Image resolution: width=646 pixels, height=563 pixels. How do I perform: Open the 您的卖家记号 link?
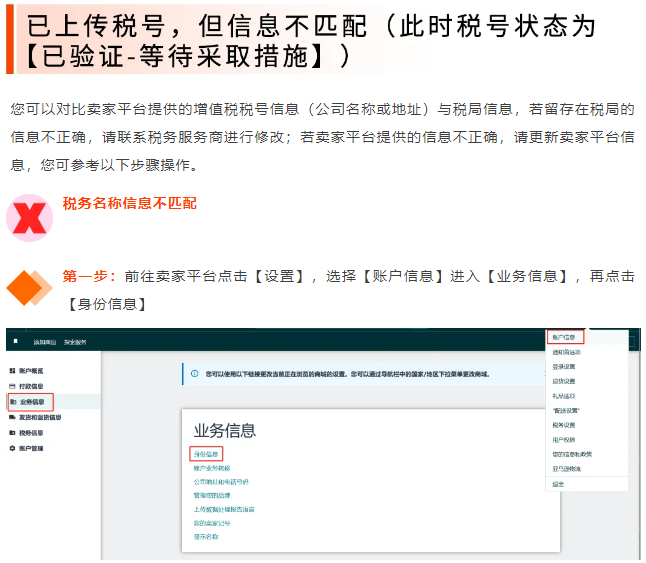coord(212,523)
